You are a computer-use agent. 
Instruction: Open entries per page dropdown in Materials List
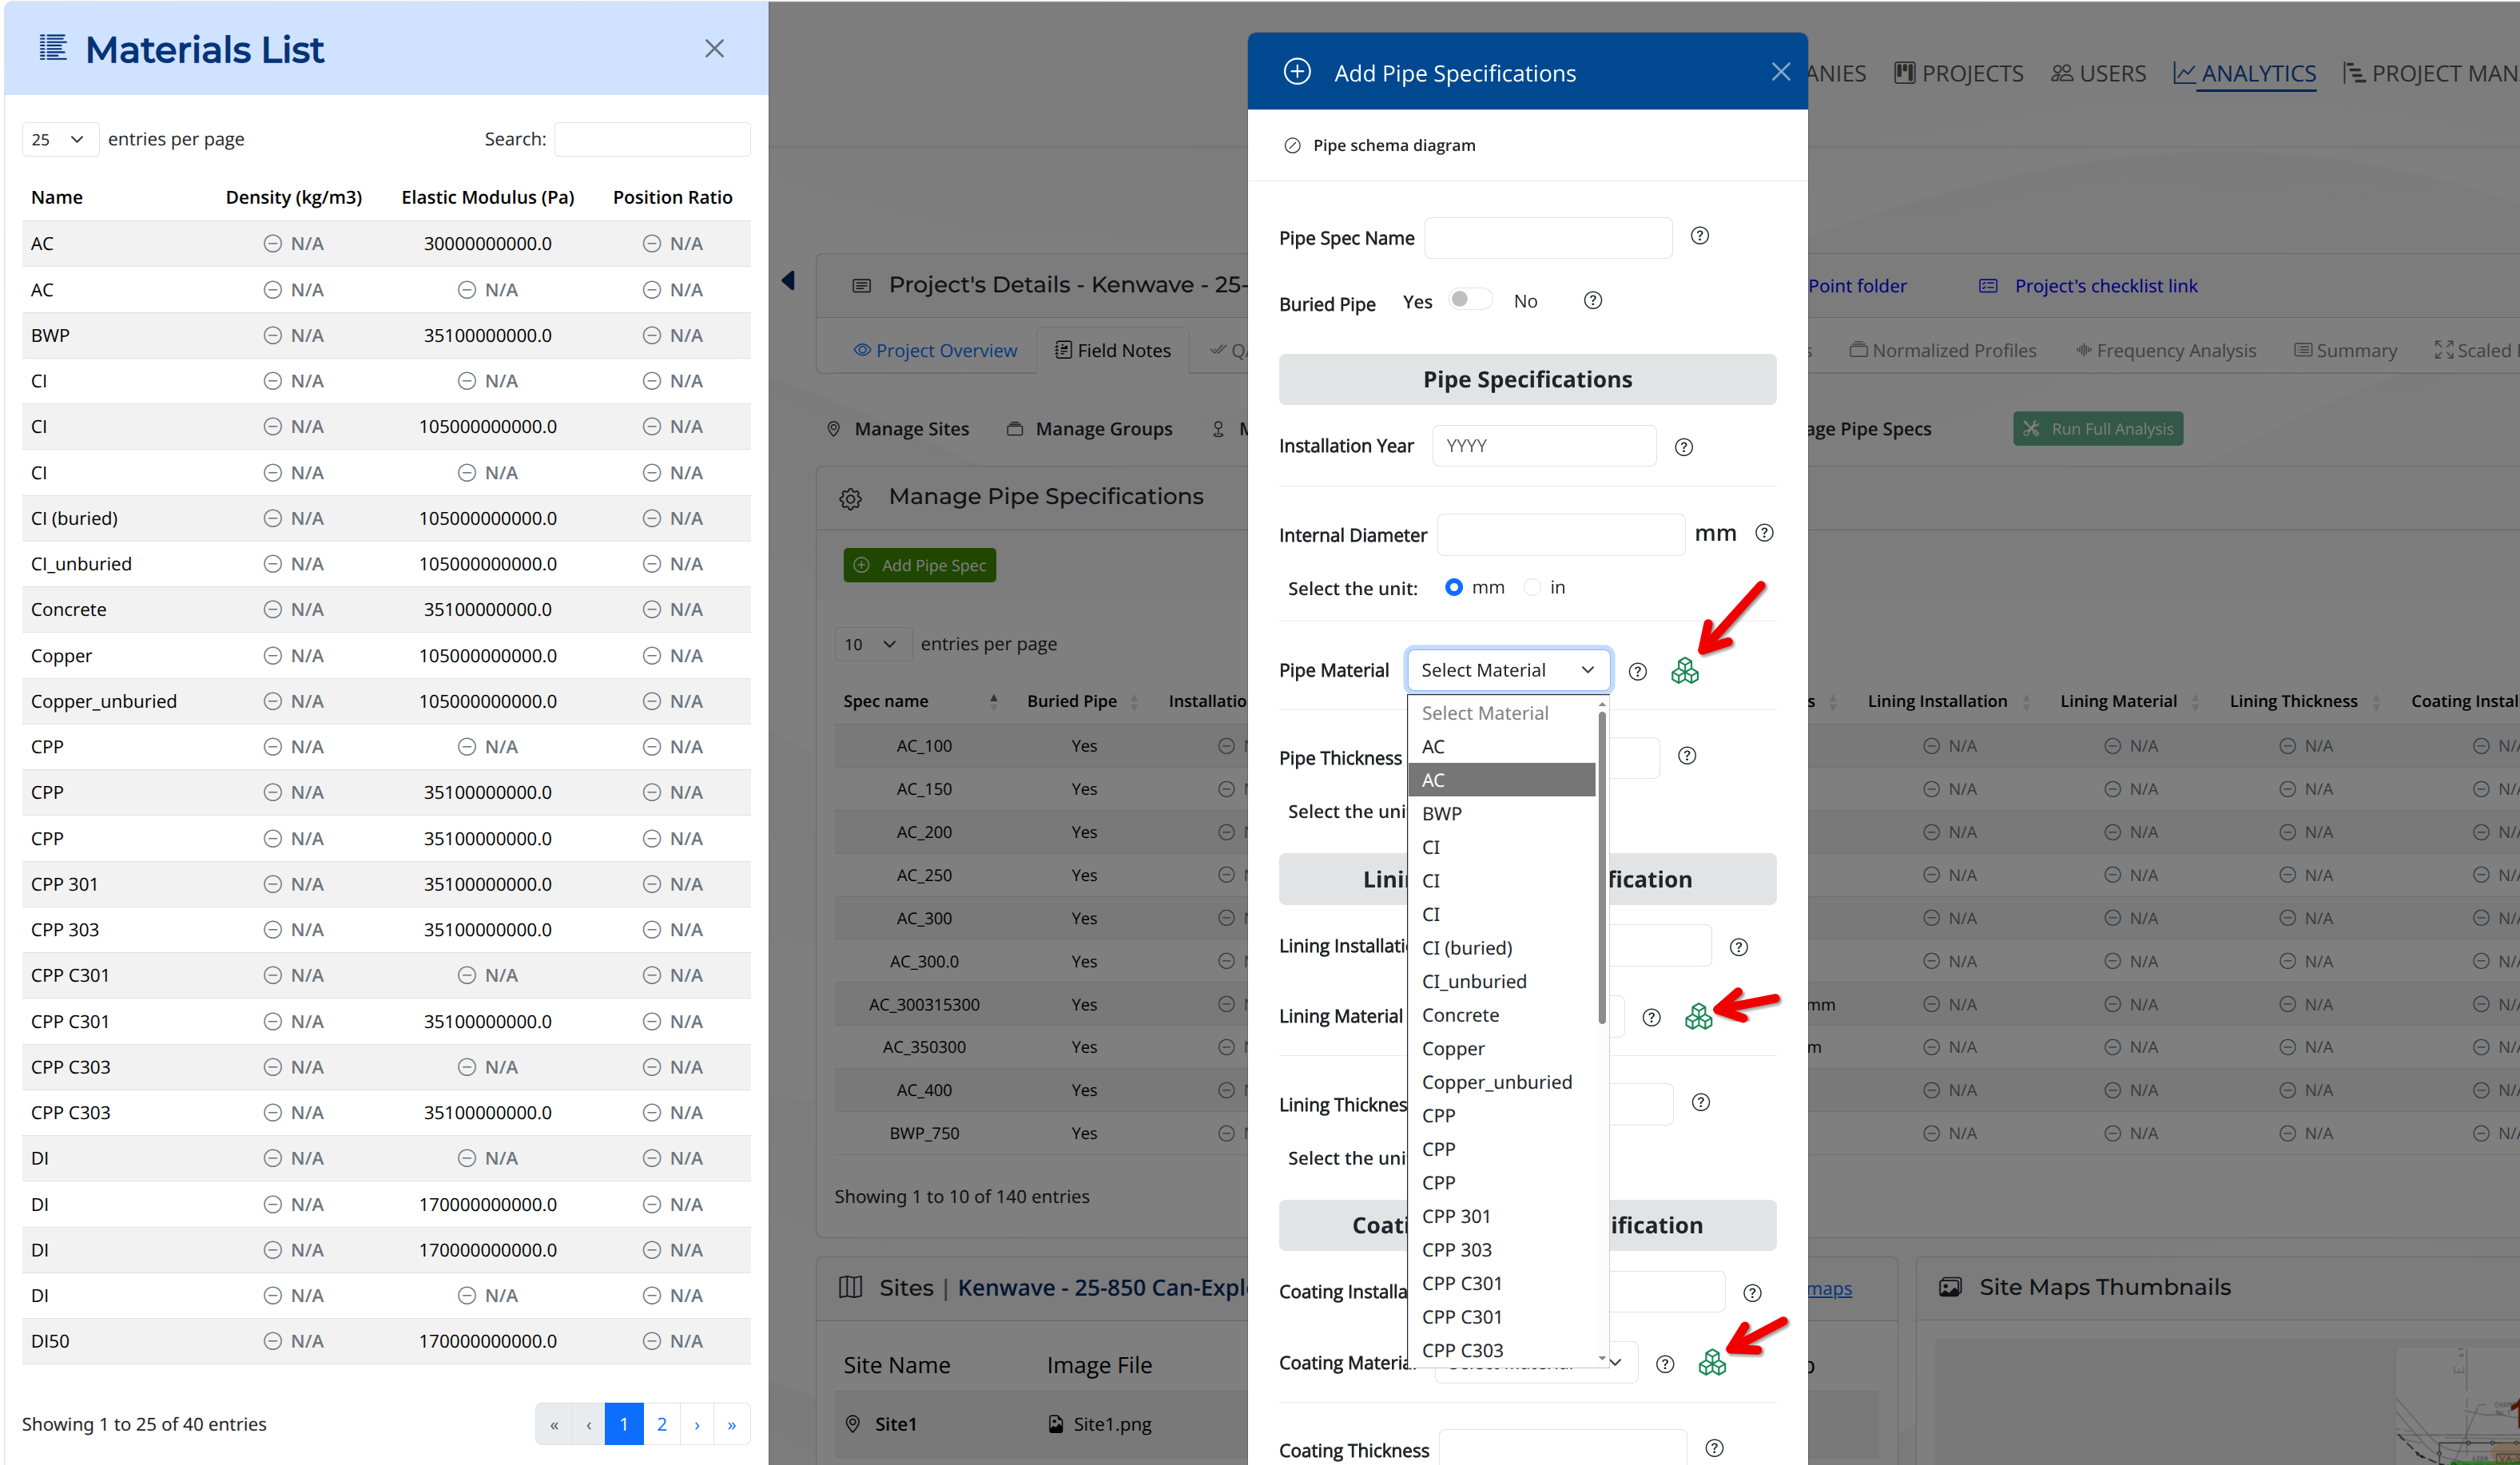pyautogui.click(x=60, y=139)
